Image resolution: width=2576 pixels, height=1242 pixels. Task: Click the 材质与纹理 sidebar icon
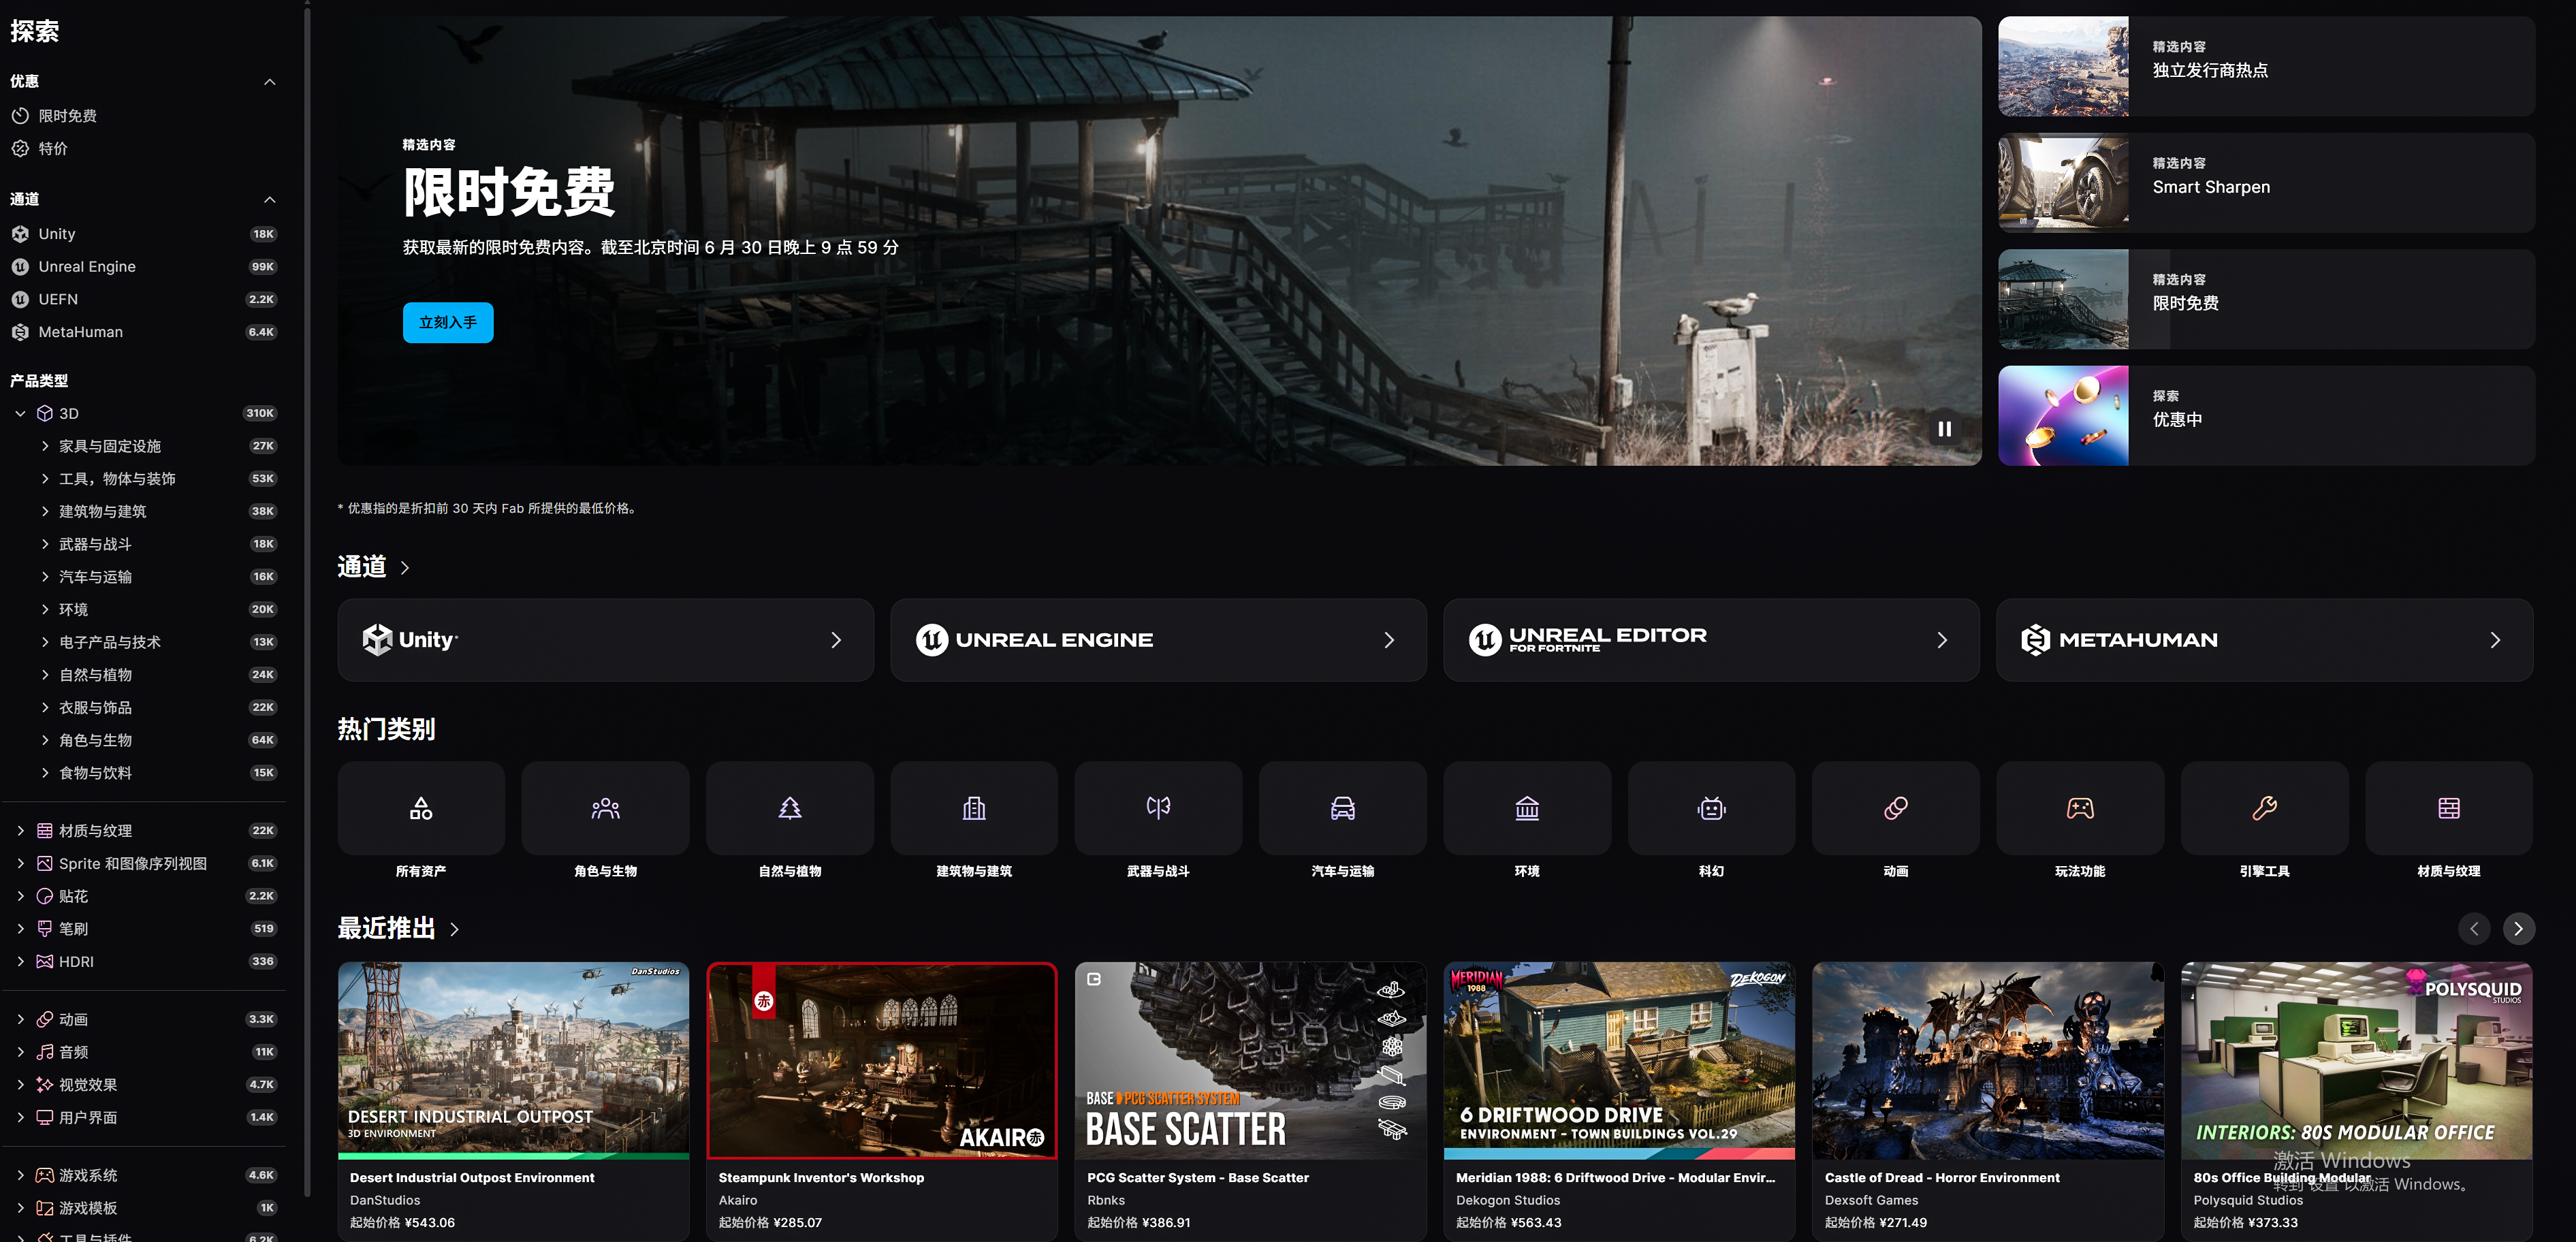(x=45, y=831)
